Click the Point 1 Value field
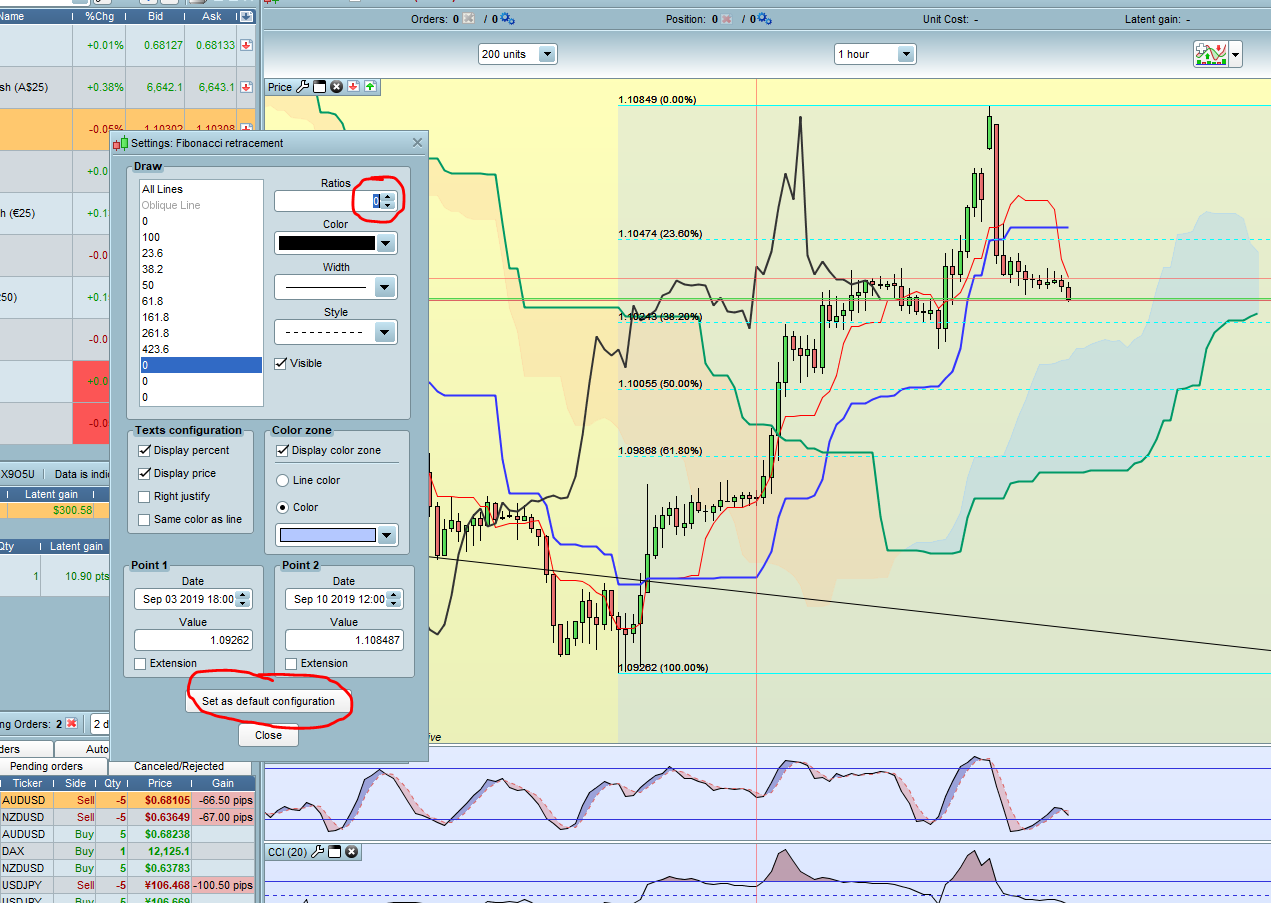Image resolution: width=1271 pixels, height=903 pixels. click(192, 639)
